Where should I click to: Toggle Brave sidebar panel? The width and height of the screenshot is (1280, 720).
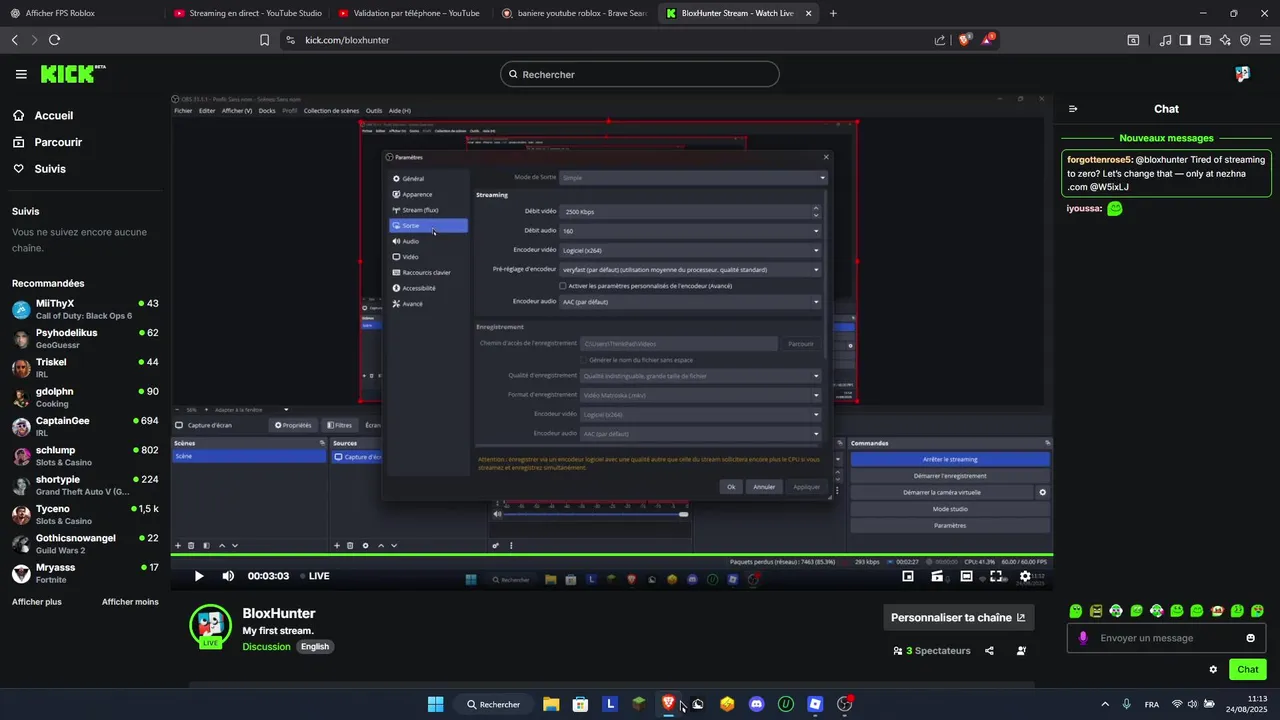click(x=1185, y=40)
